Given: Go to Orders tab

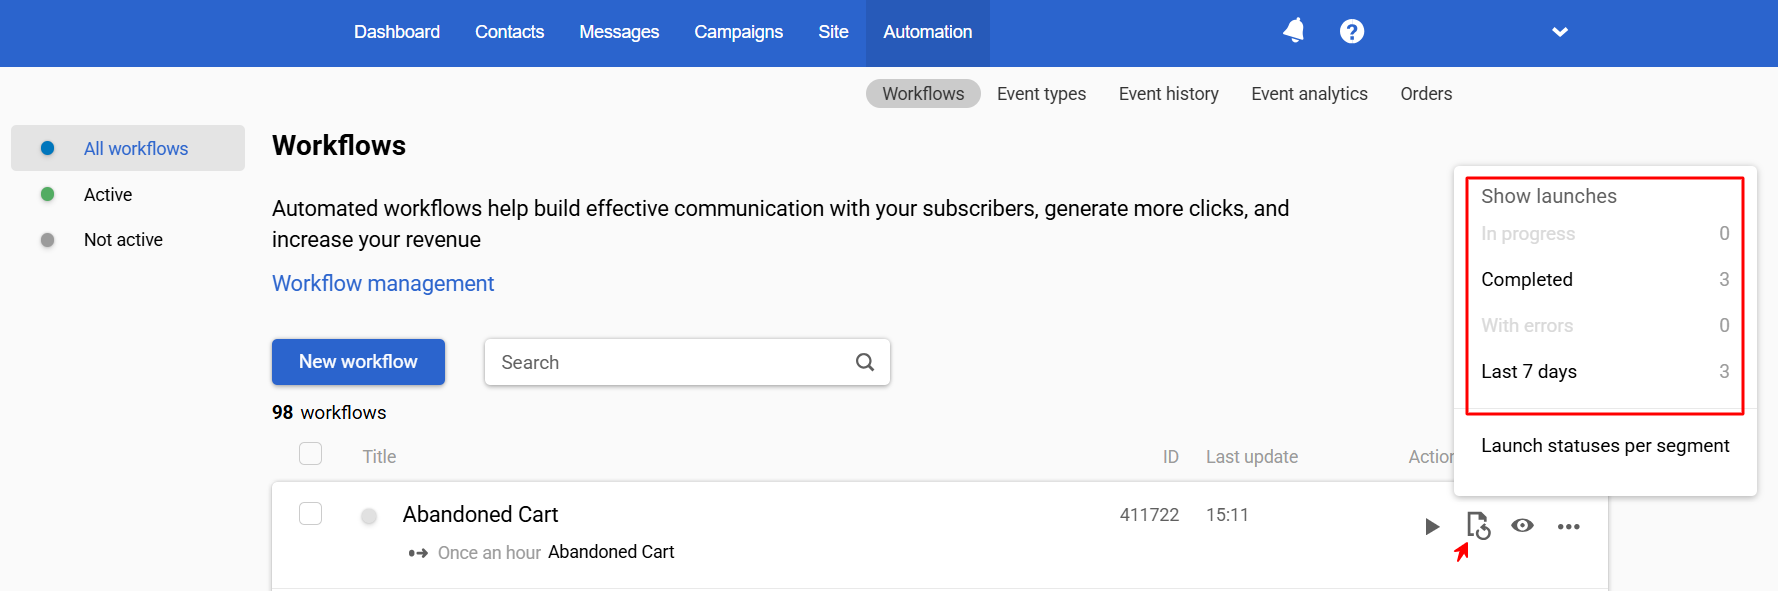Looking at the screenshot, I should (x=1426, y=93).
